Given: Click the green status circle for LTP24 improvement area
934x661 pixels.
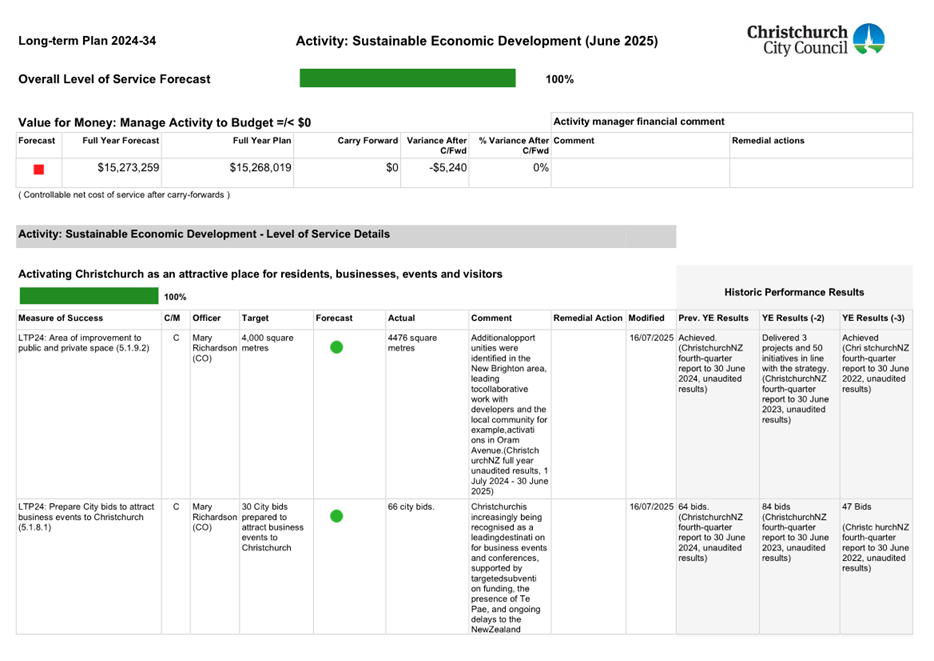Looking at the screenshot, I should pyautogui.click(x=337, y=347).
